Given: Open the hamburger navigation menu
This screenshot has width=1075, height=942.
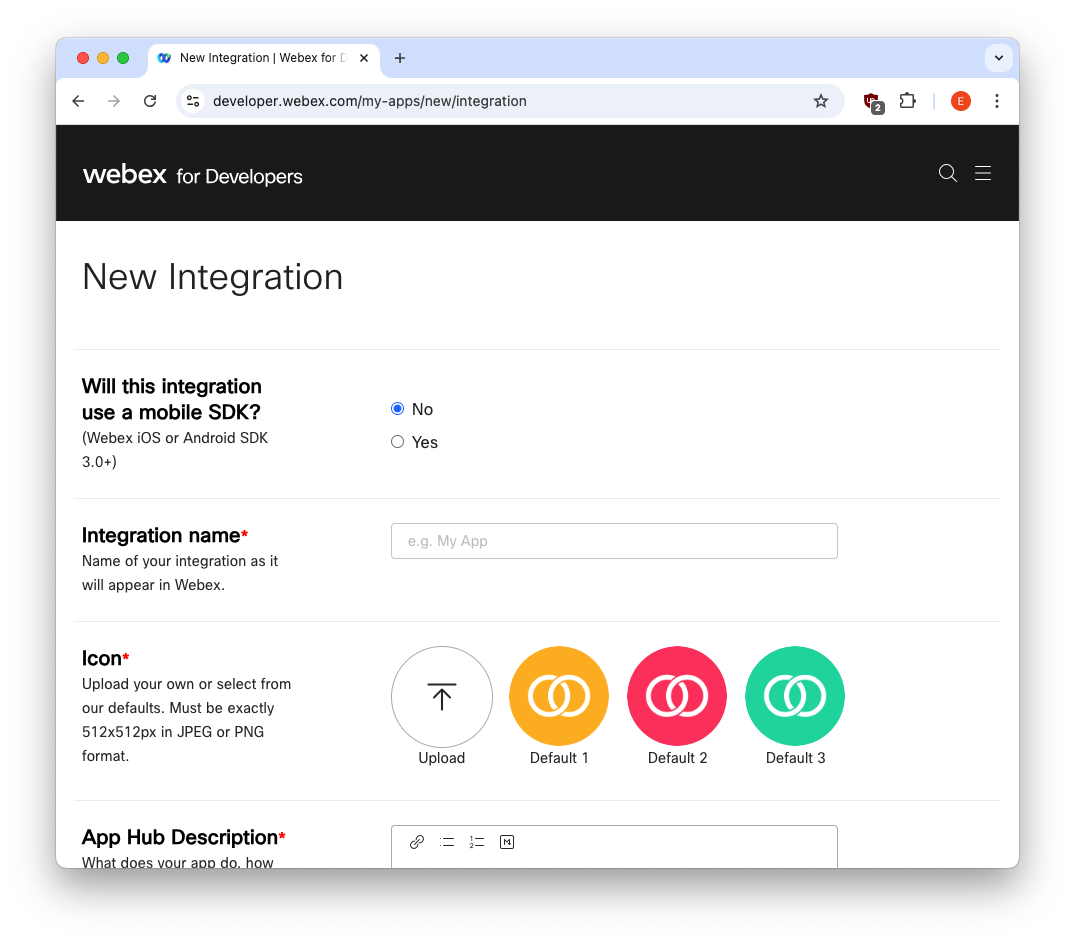Looking at the screenshot, I should tap(983, 173).
